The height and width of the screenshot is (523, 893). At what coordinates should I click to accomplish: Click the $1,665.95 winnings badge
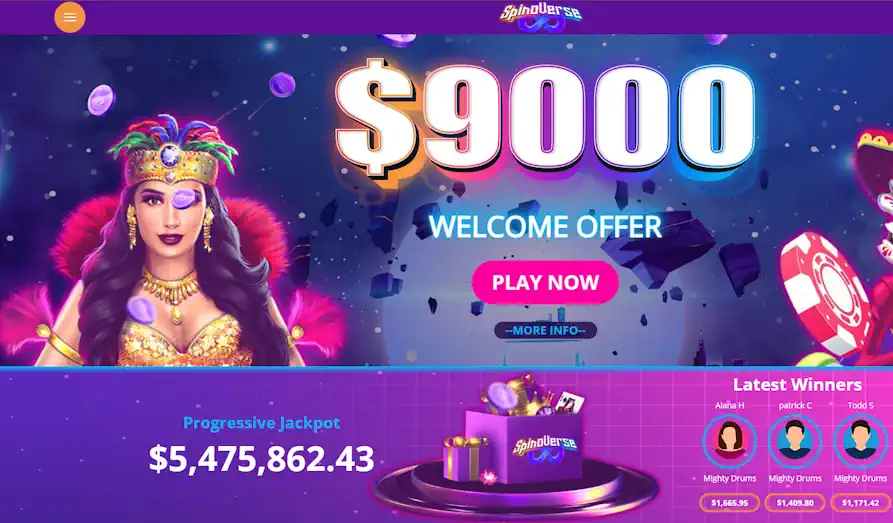pyautogui.click(x=730, y=502)
